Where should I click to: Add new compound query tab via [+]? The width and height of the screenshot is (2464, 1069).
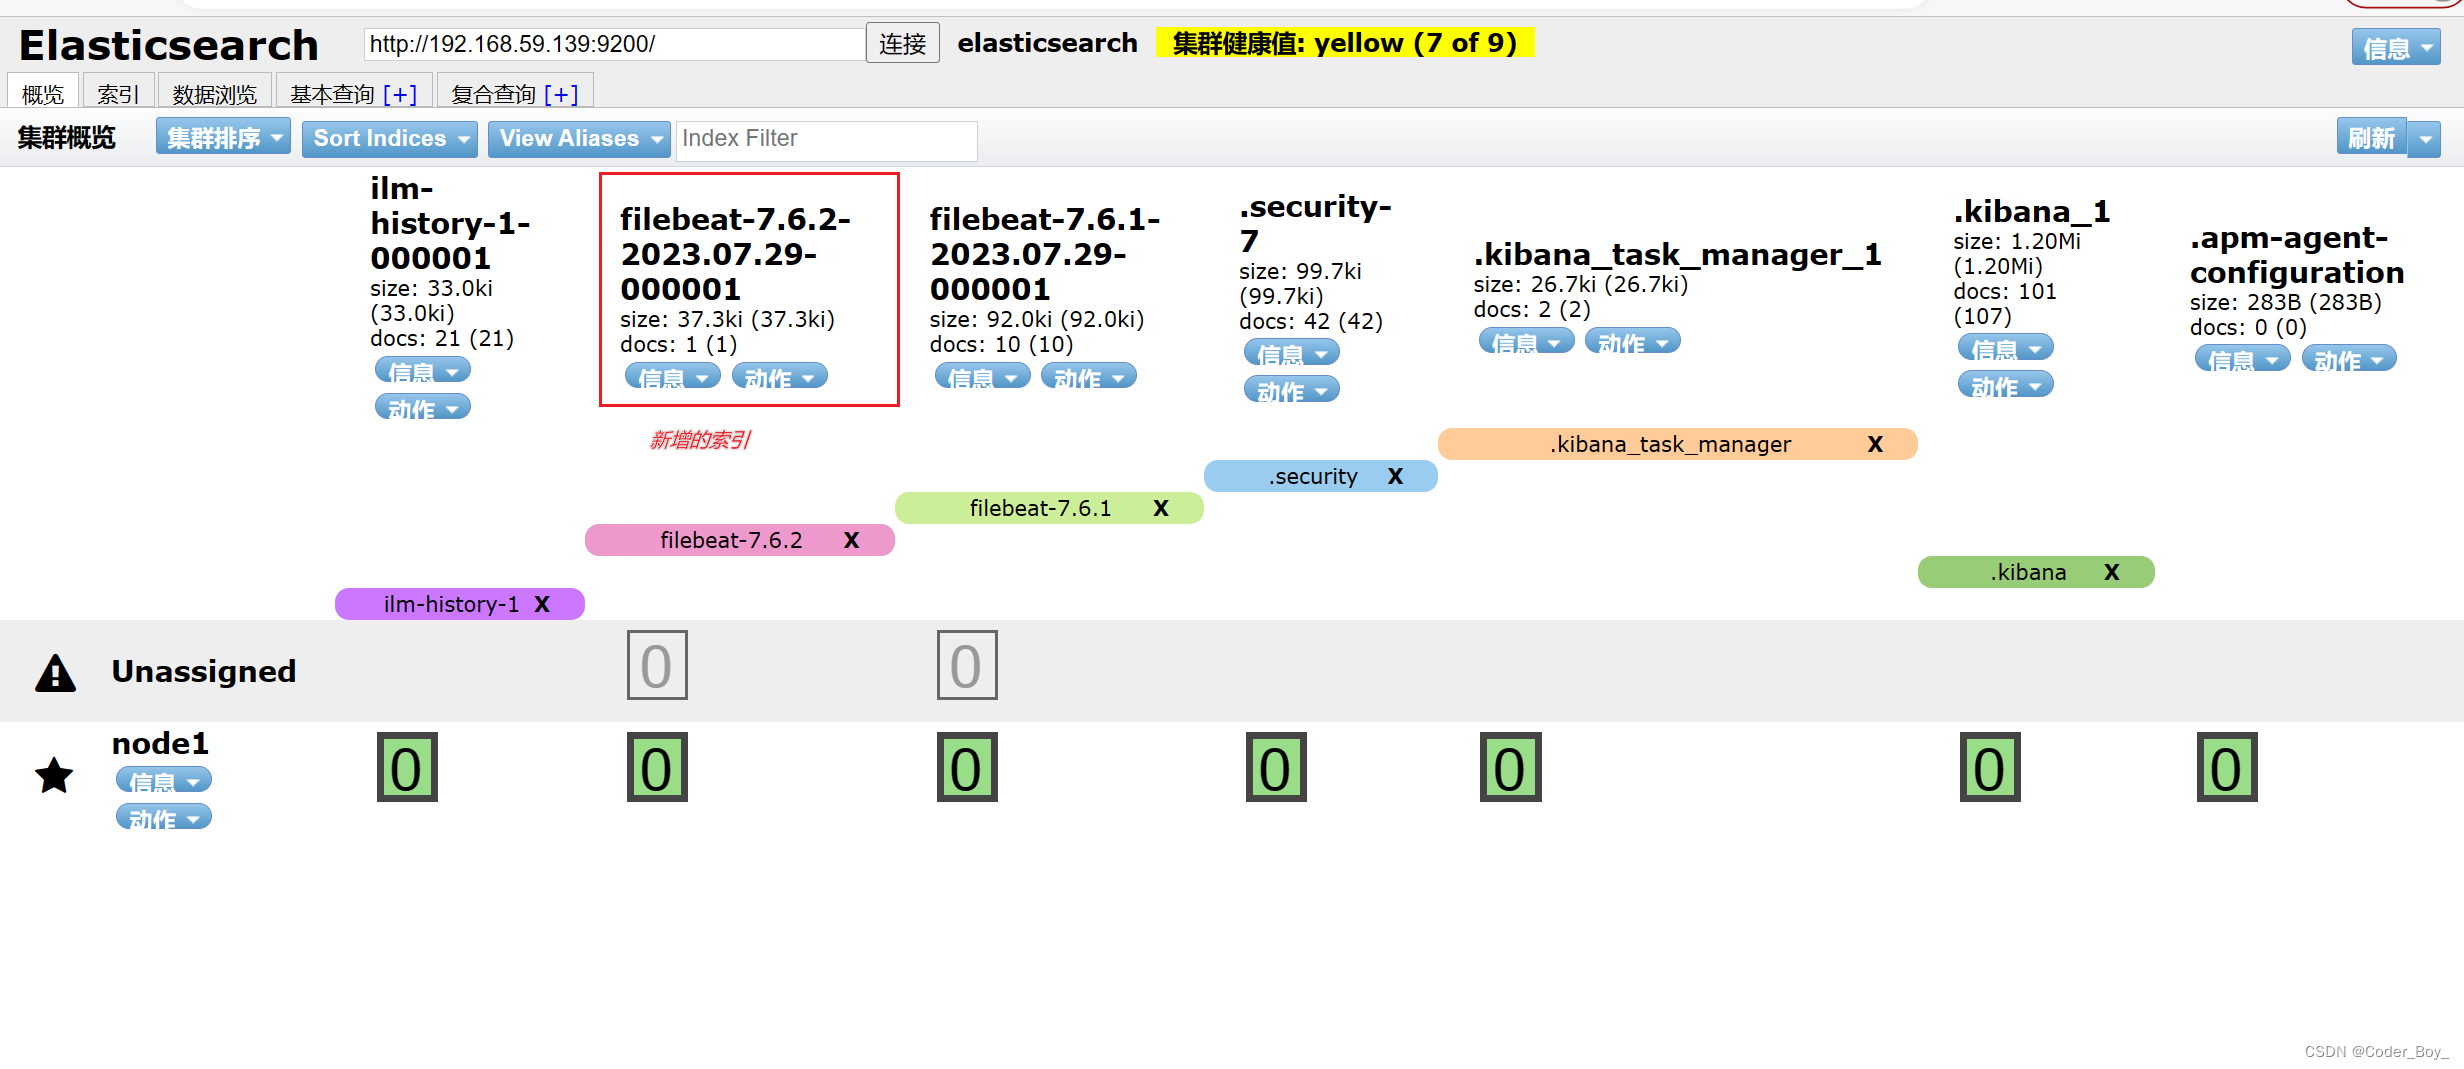561,94
